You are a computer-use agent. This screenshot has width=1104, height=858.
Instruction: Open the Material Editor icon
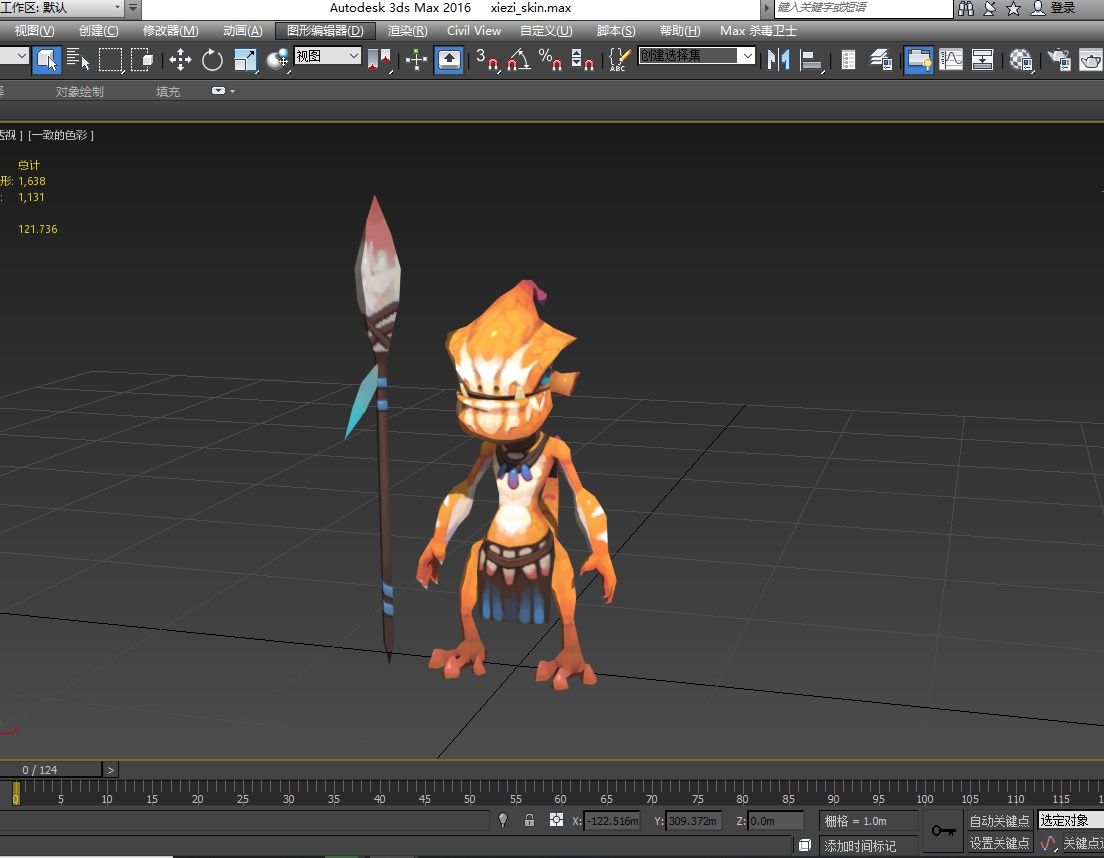click(1020, 60)
